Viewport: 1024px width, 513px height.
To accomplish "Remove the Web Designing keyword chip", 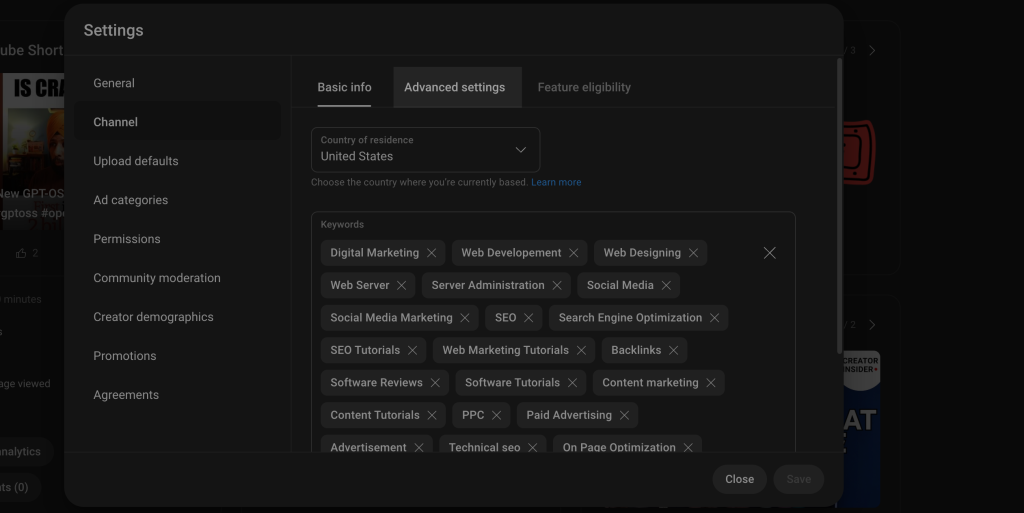I will coord(694,253).
